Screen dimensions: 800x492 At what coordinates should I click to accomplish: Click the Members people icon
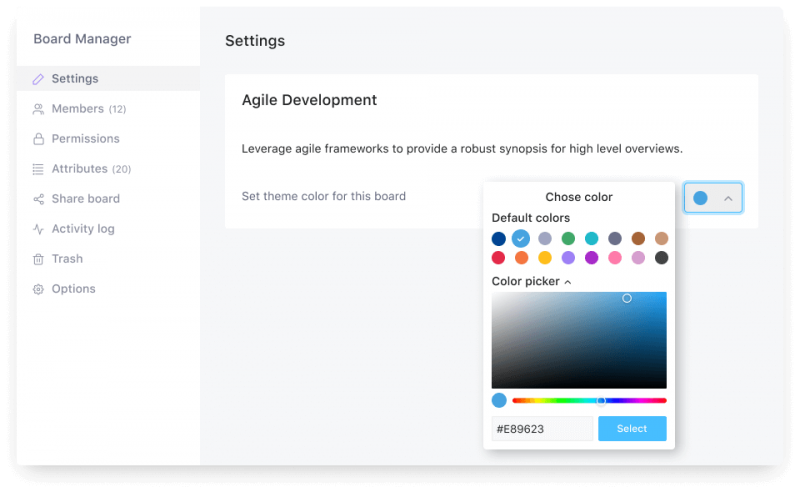pyautogui.click(x=38, y=109)
